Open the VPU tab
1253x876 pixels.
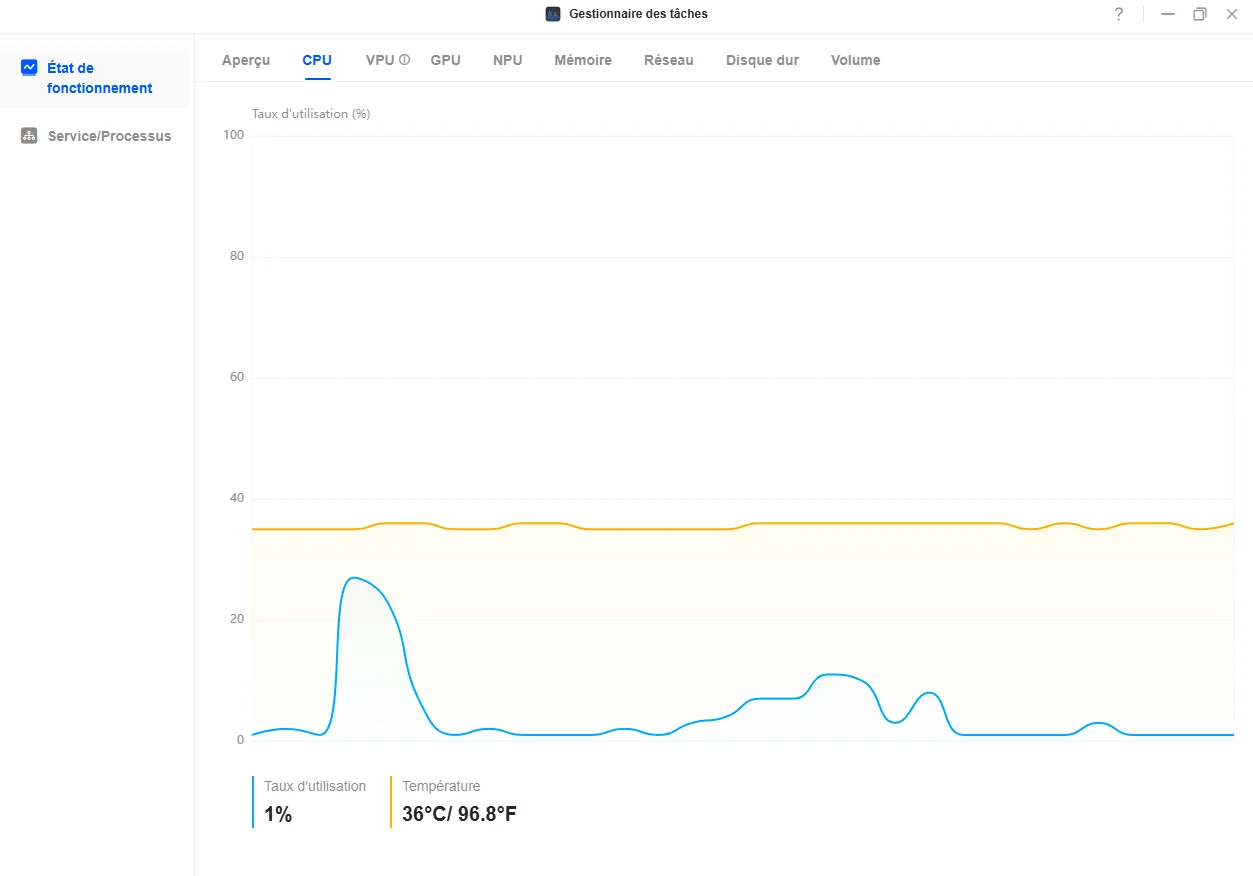[x=380, y=60]
